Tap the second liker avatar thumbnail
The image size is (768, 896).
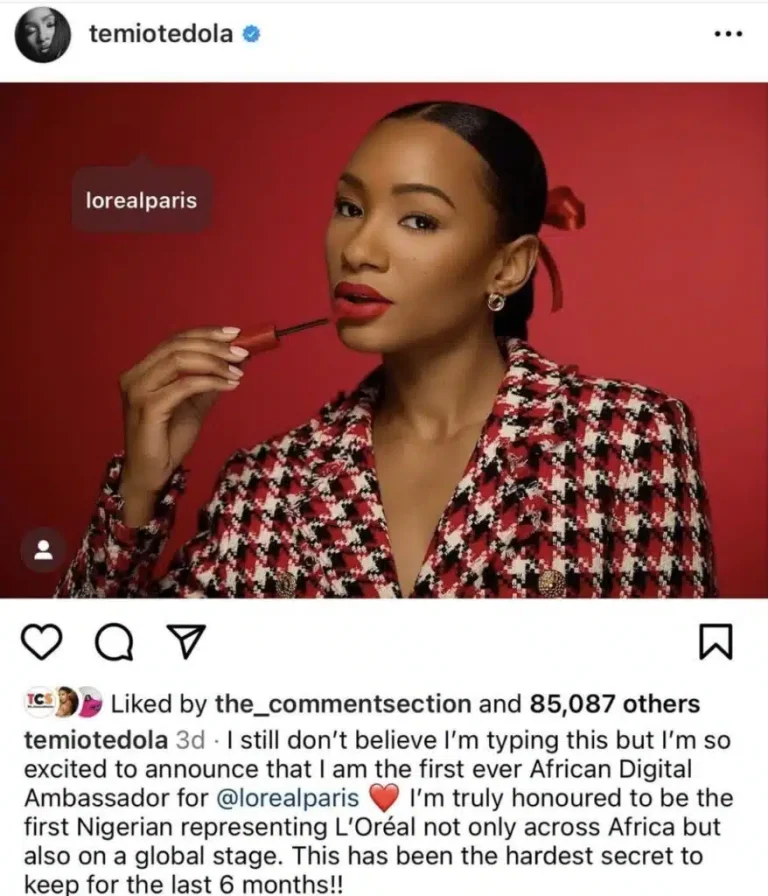pos(66,701)
